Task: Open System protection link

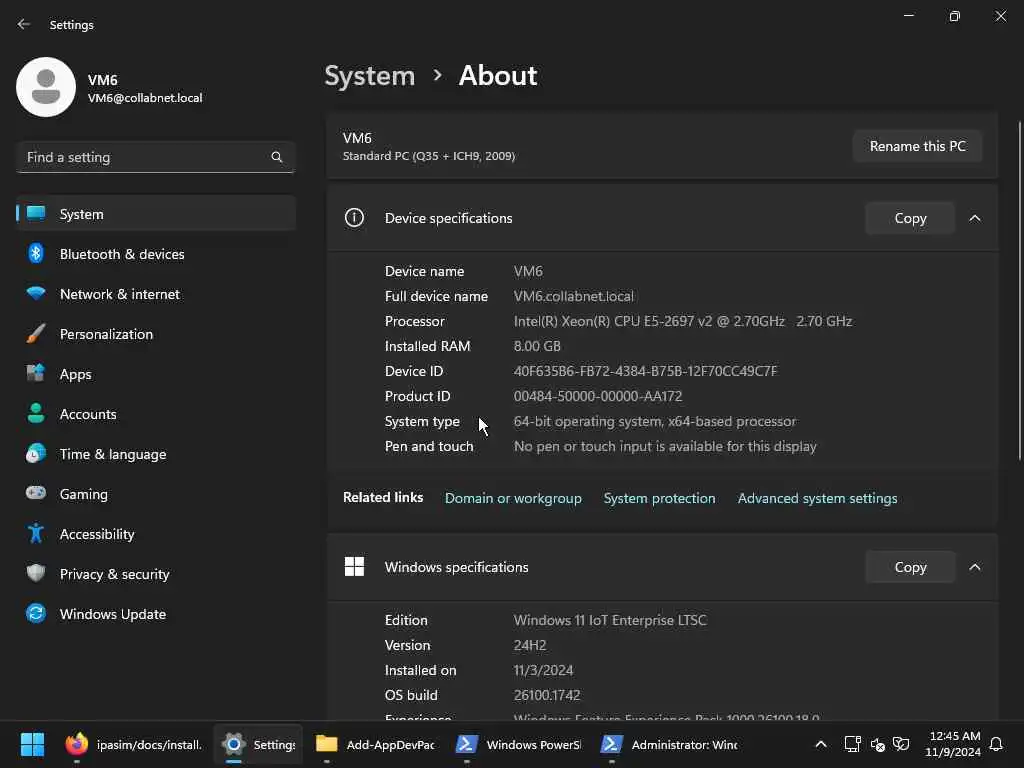Action: point(659,498)
